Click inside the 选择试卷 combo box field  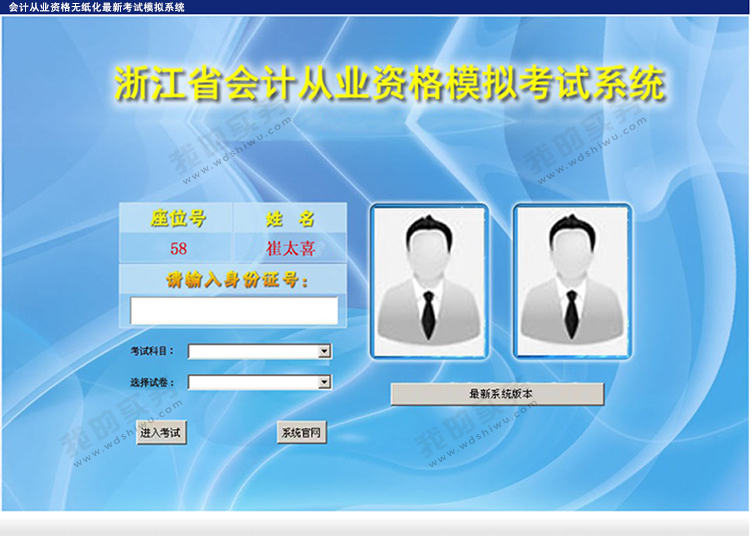pyautogui.click(x=252, y=382)
